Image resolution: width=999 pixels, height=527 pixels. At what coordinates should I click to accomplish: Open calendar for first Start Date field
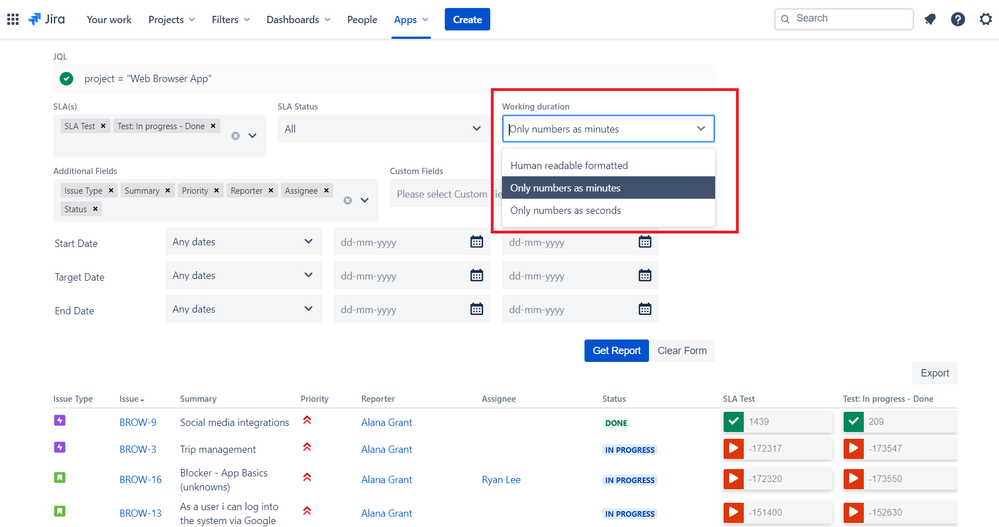coord(477,242)
